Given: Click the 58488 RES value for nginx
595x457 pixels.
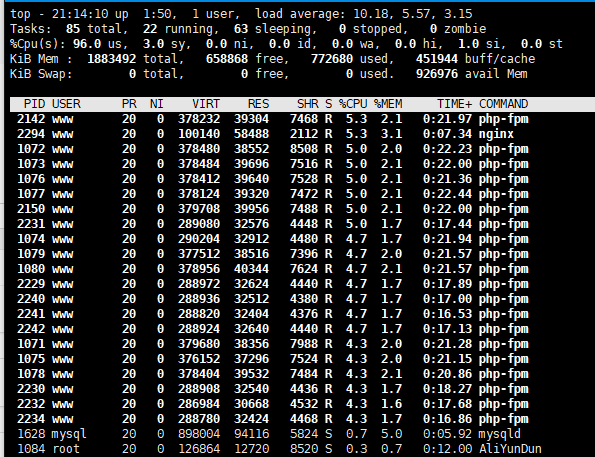Looking at the screenshot, I should click(x=251, y=134).
